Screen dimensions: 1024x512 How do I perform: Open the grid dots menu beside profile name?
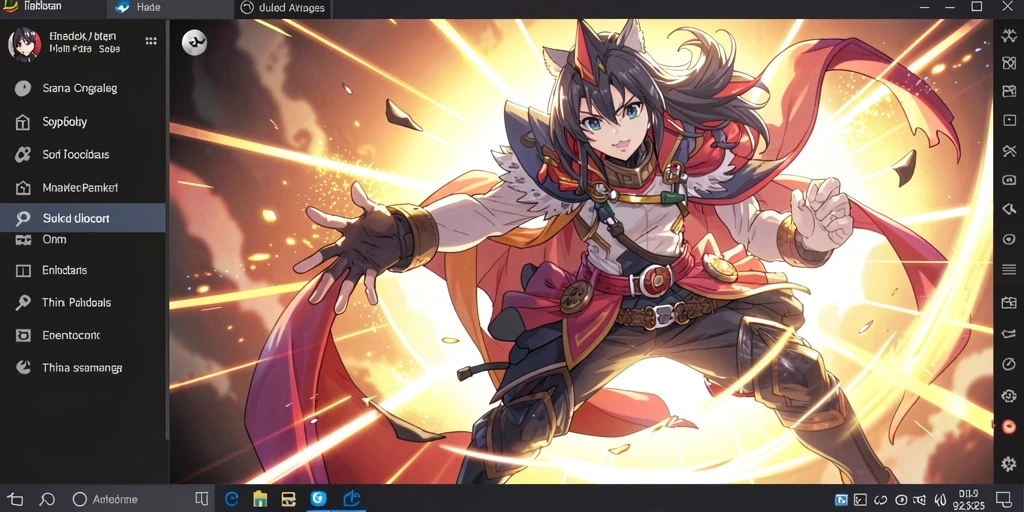(151, 41)
